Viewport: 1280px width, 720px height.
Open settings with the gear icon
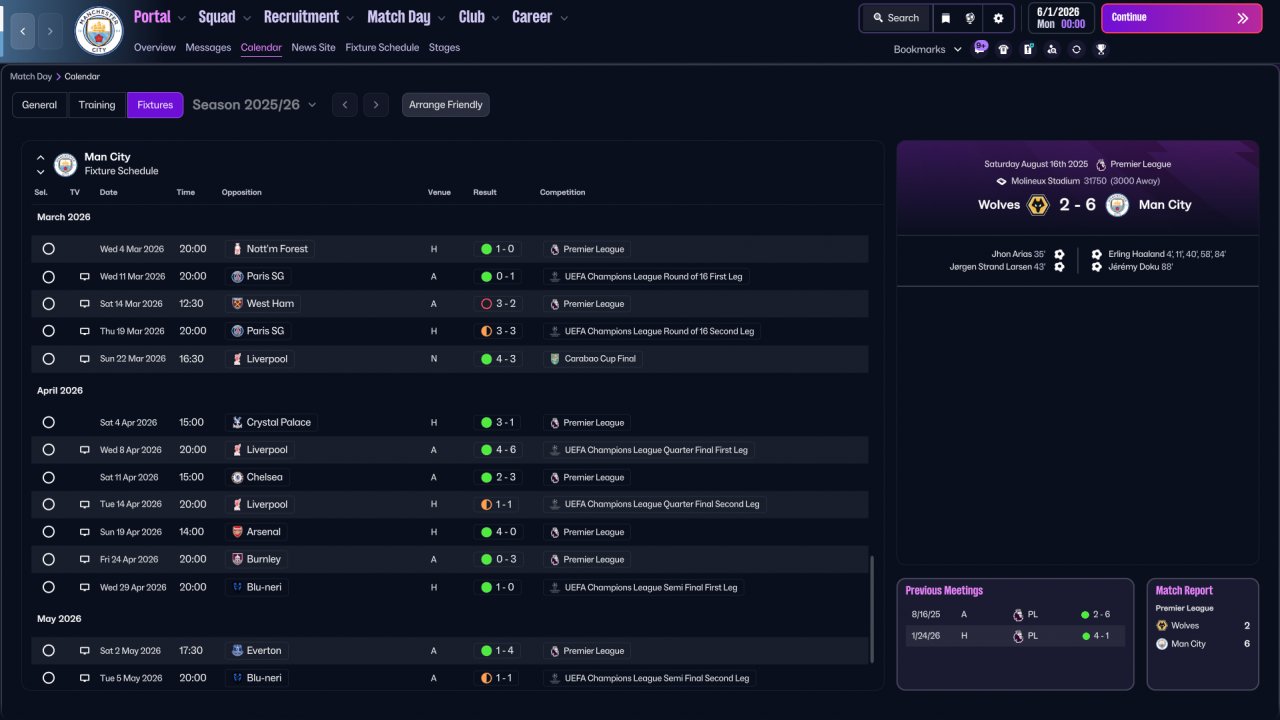(998, 18)
